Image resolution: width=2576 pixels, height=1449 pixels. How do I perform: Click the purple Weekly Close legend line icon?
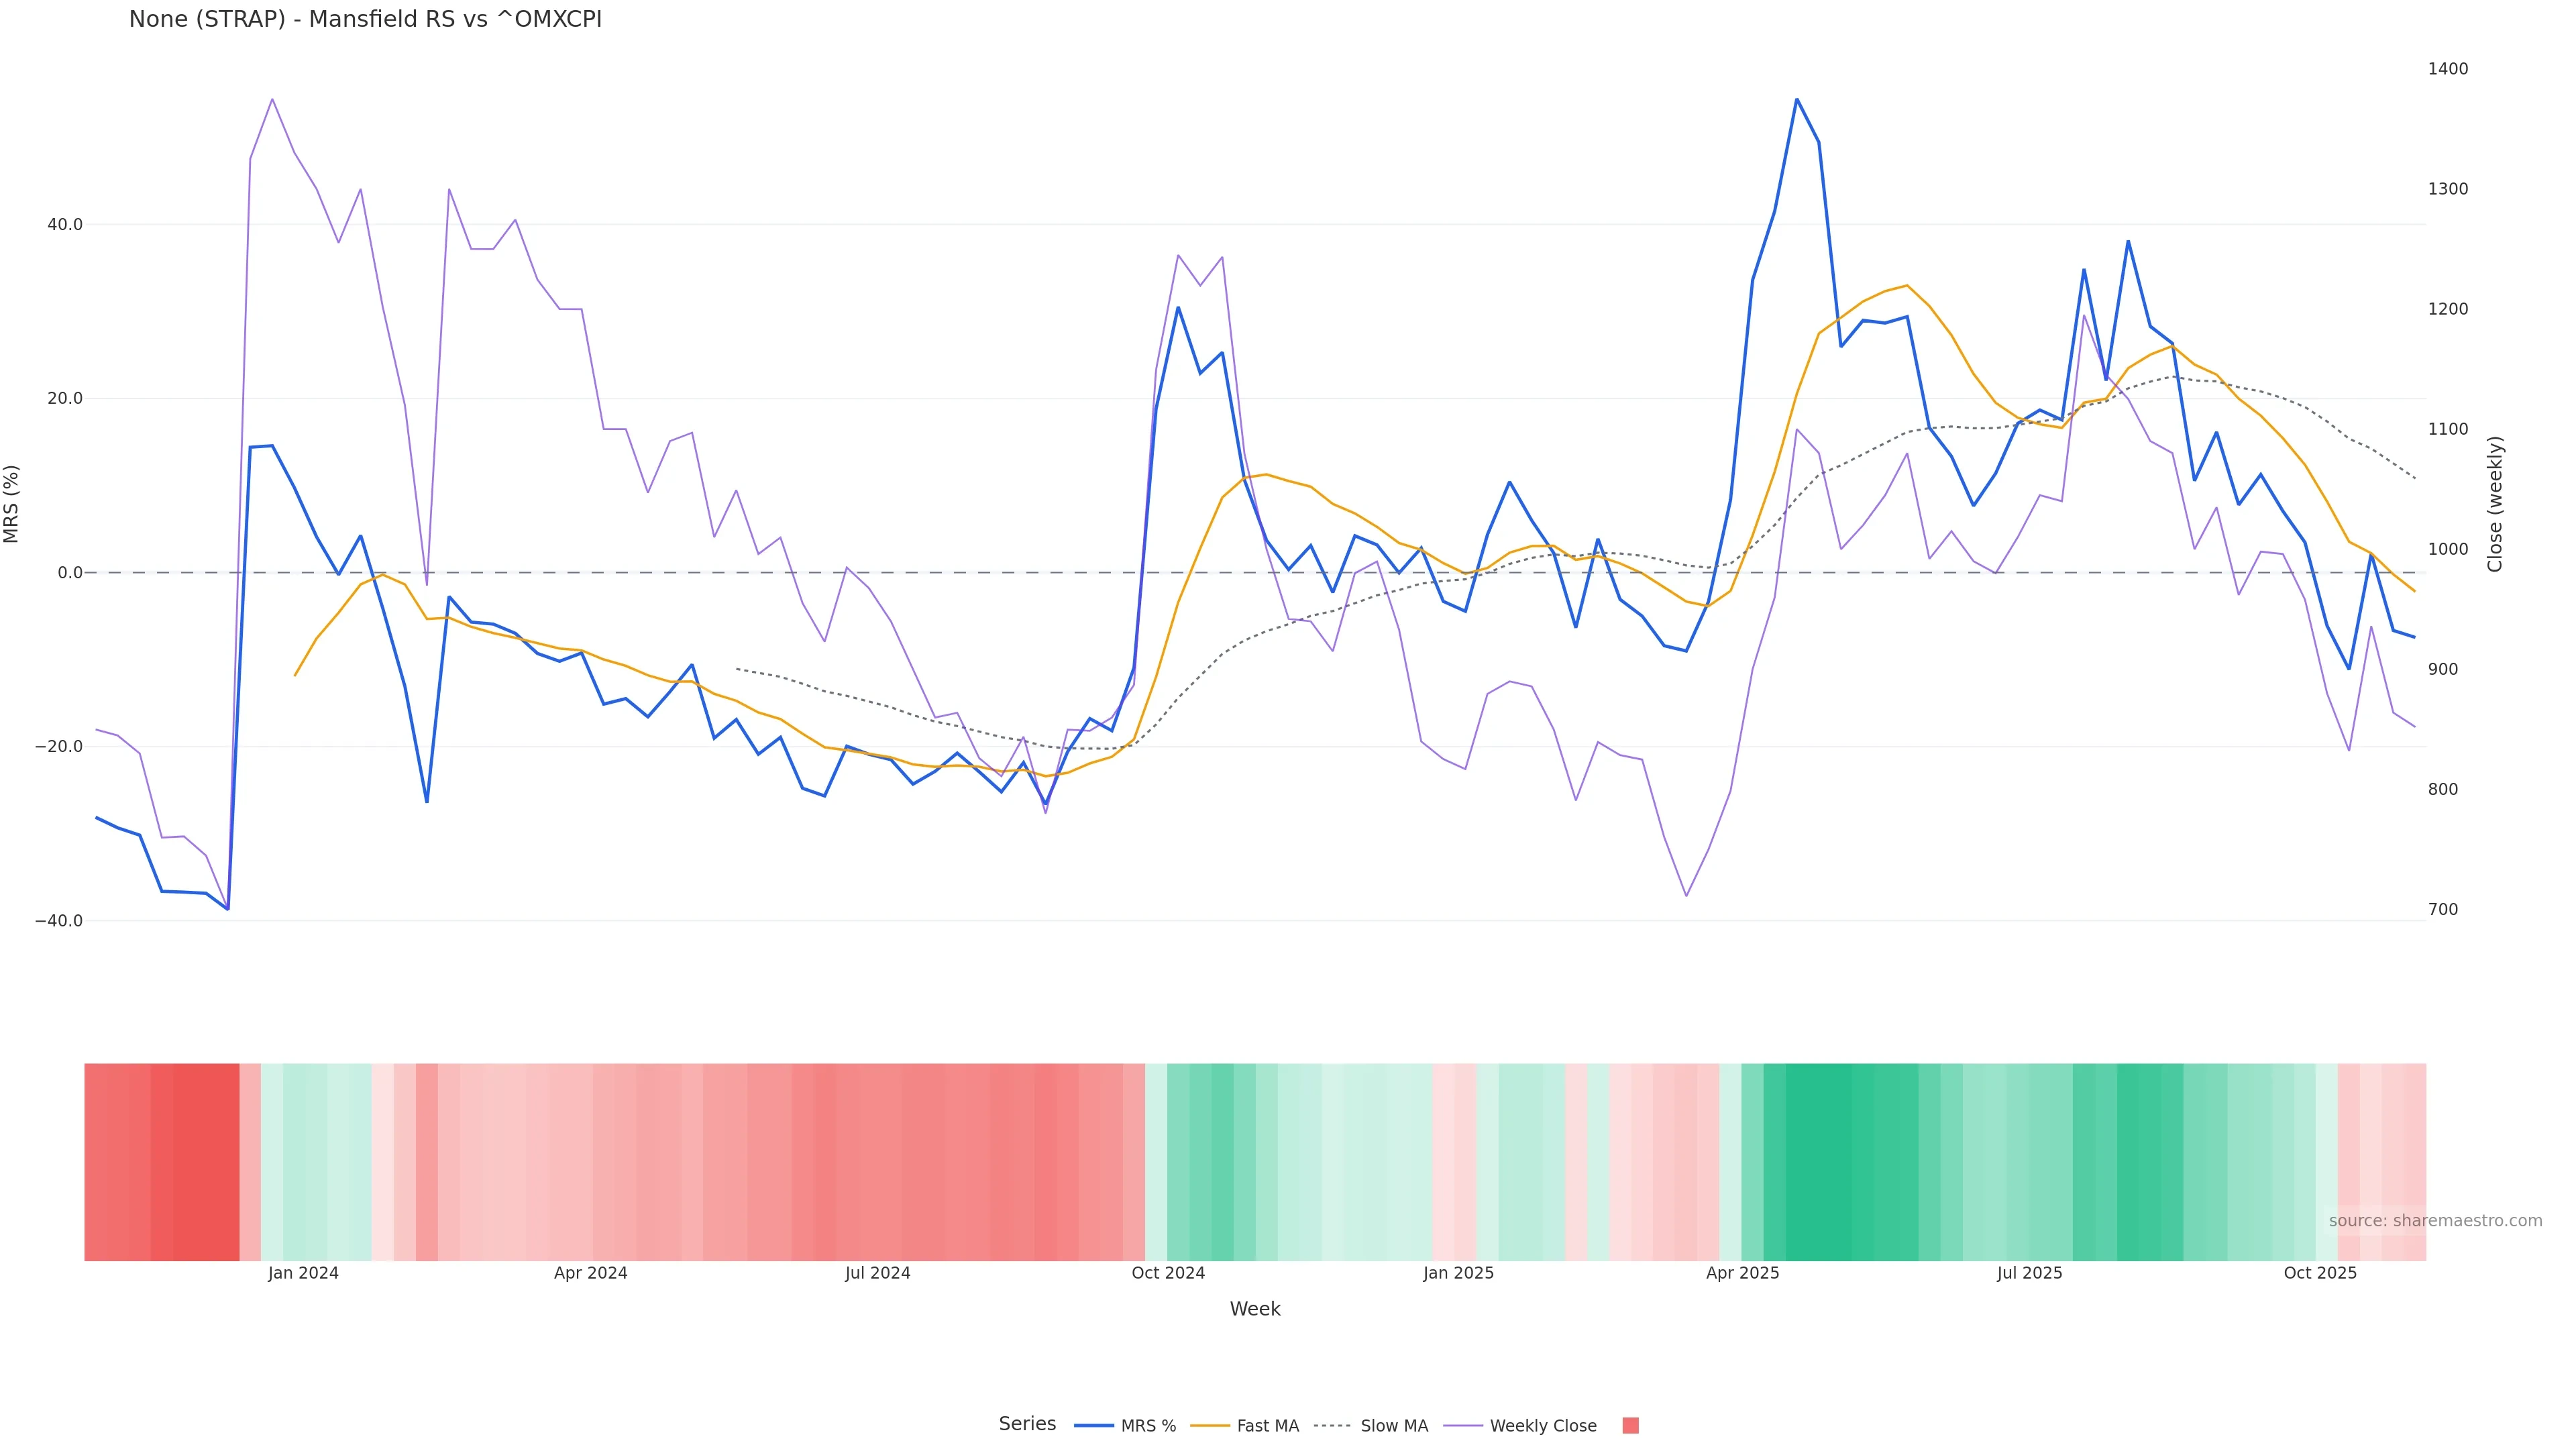coord(1463,1425)
